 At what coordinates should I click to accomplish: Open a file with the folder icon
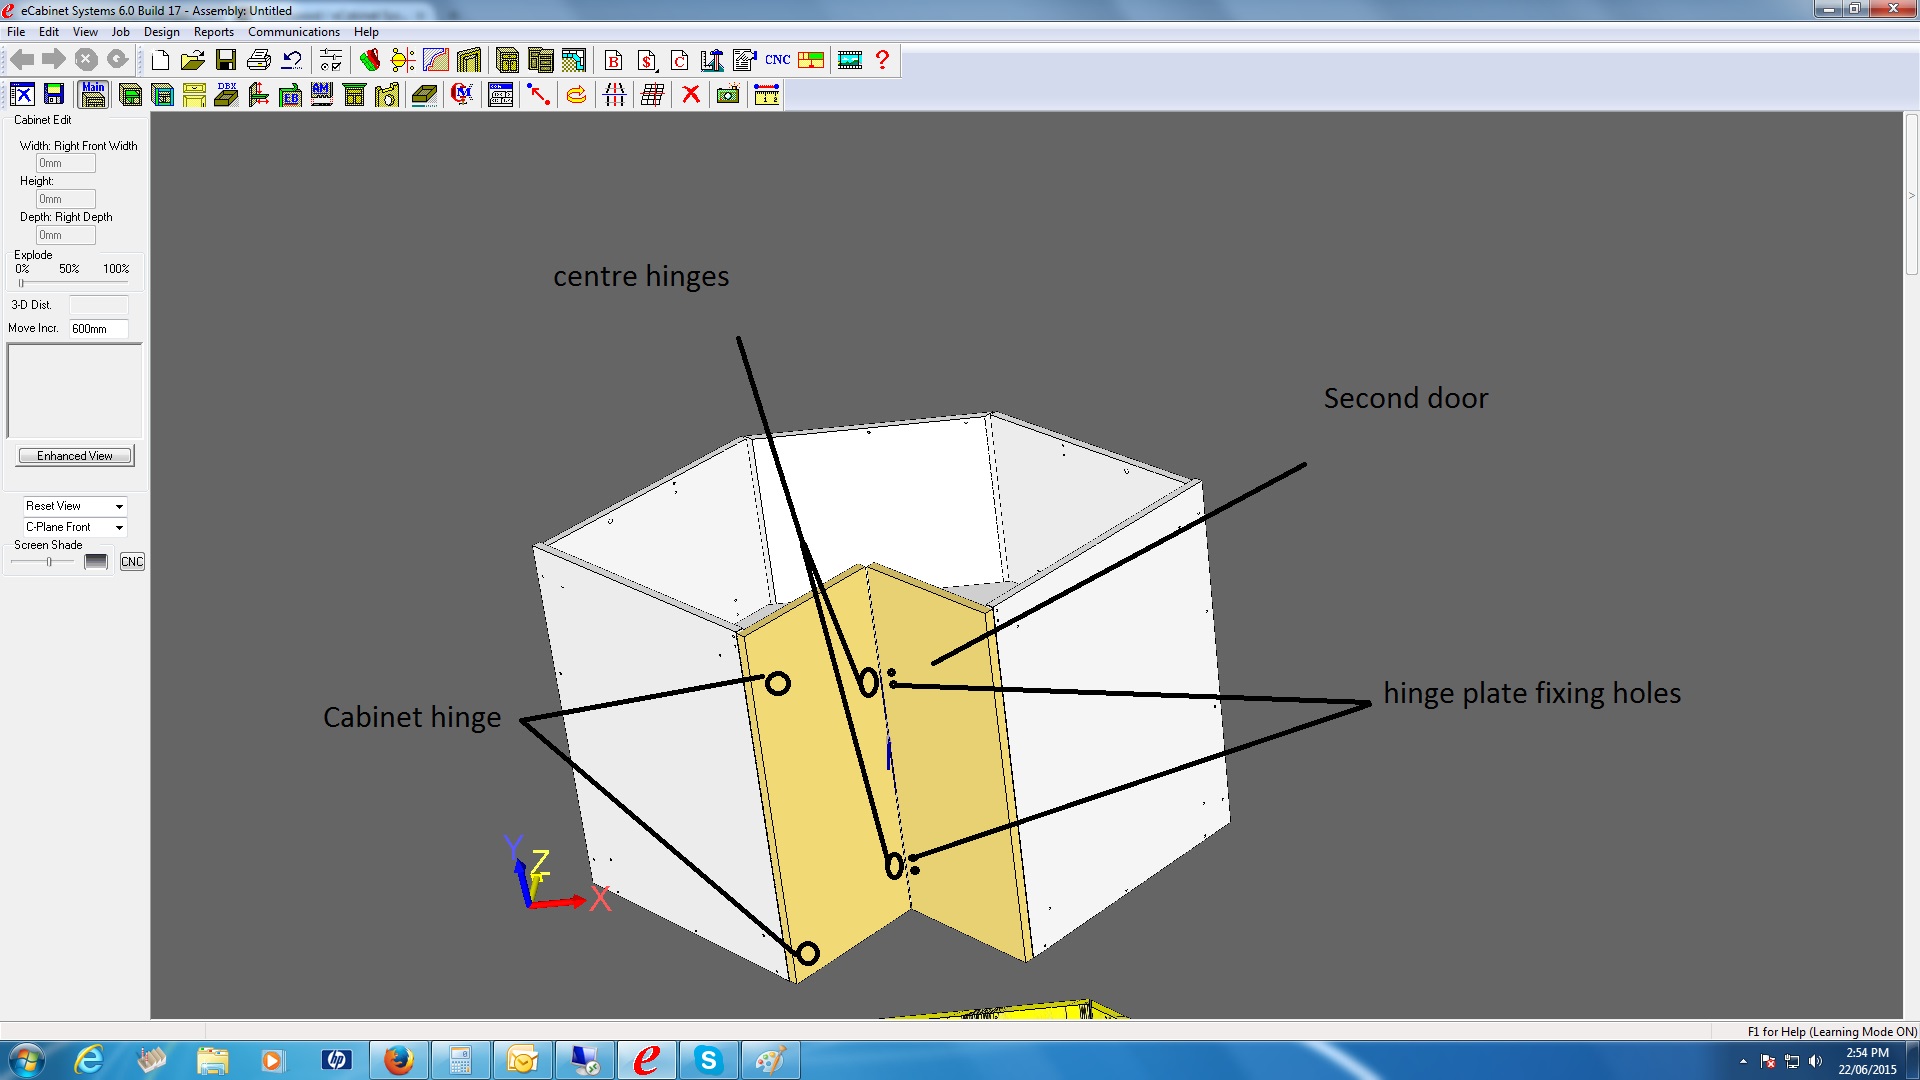[x=192, y=60]
